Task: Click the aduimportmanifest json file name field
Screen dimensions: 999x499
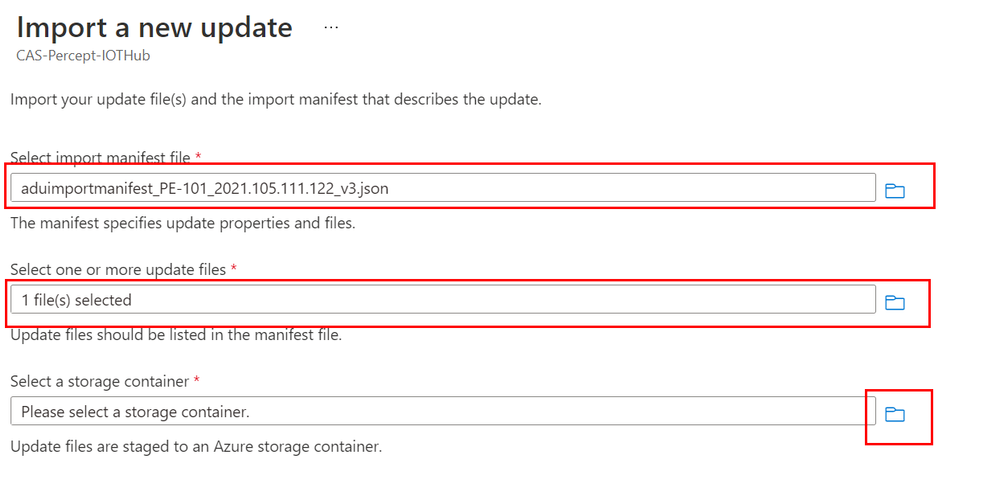Action: pyautogui.click(x=443, y=188)
